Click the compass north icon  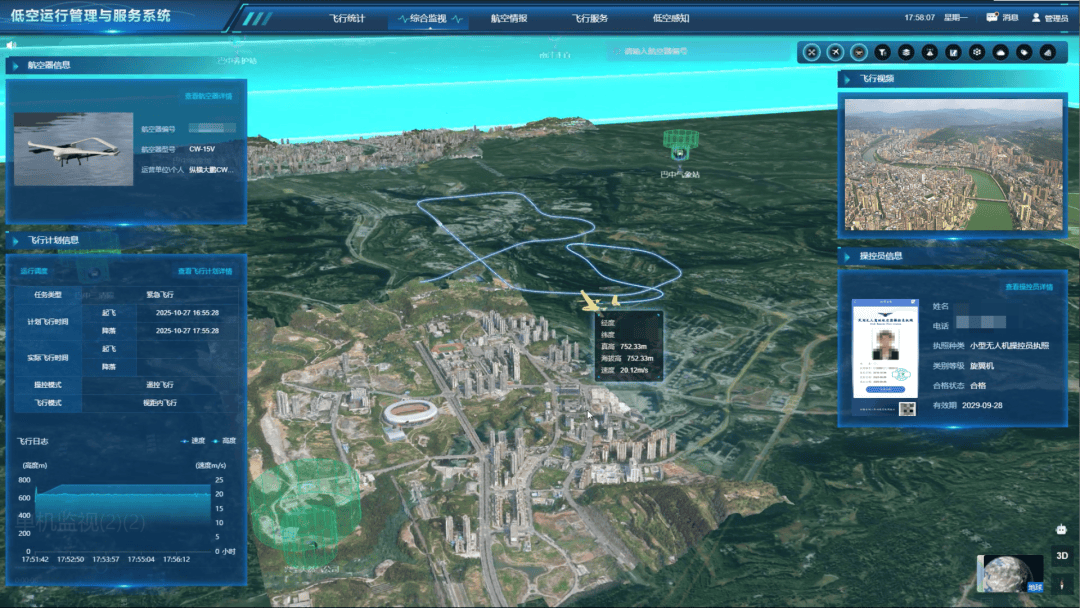click(x=1062, y=581)
